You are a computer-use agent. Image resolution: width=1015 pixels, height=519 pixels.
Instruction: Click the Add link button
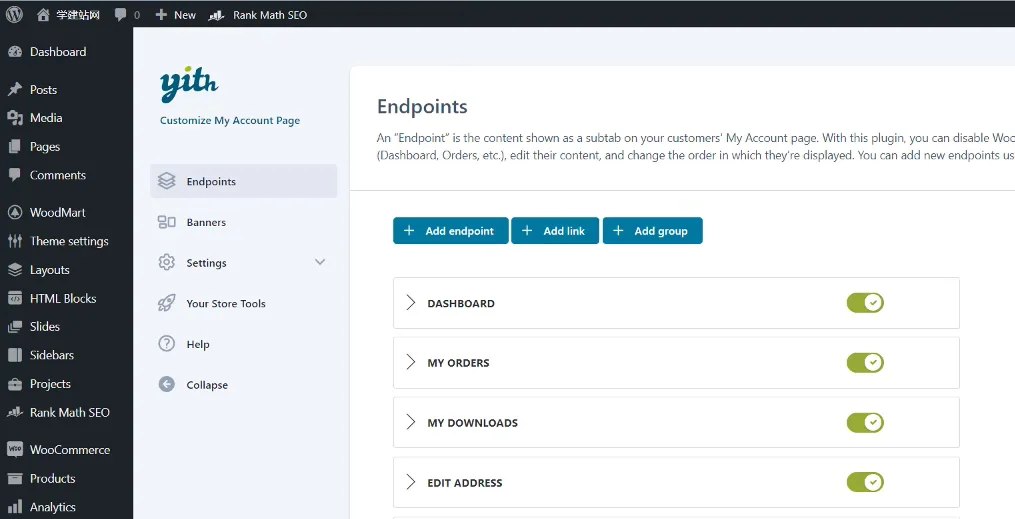pos(555,231)
